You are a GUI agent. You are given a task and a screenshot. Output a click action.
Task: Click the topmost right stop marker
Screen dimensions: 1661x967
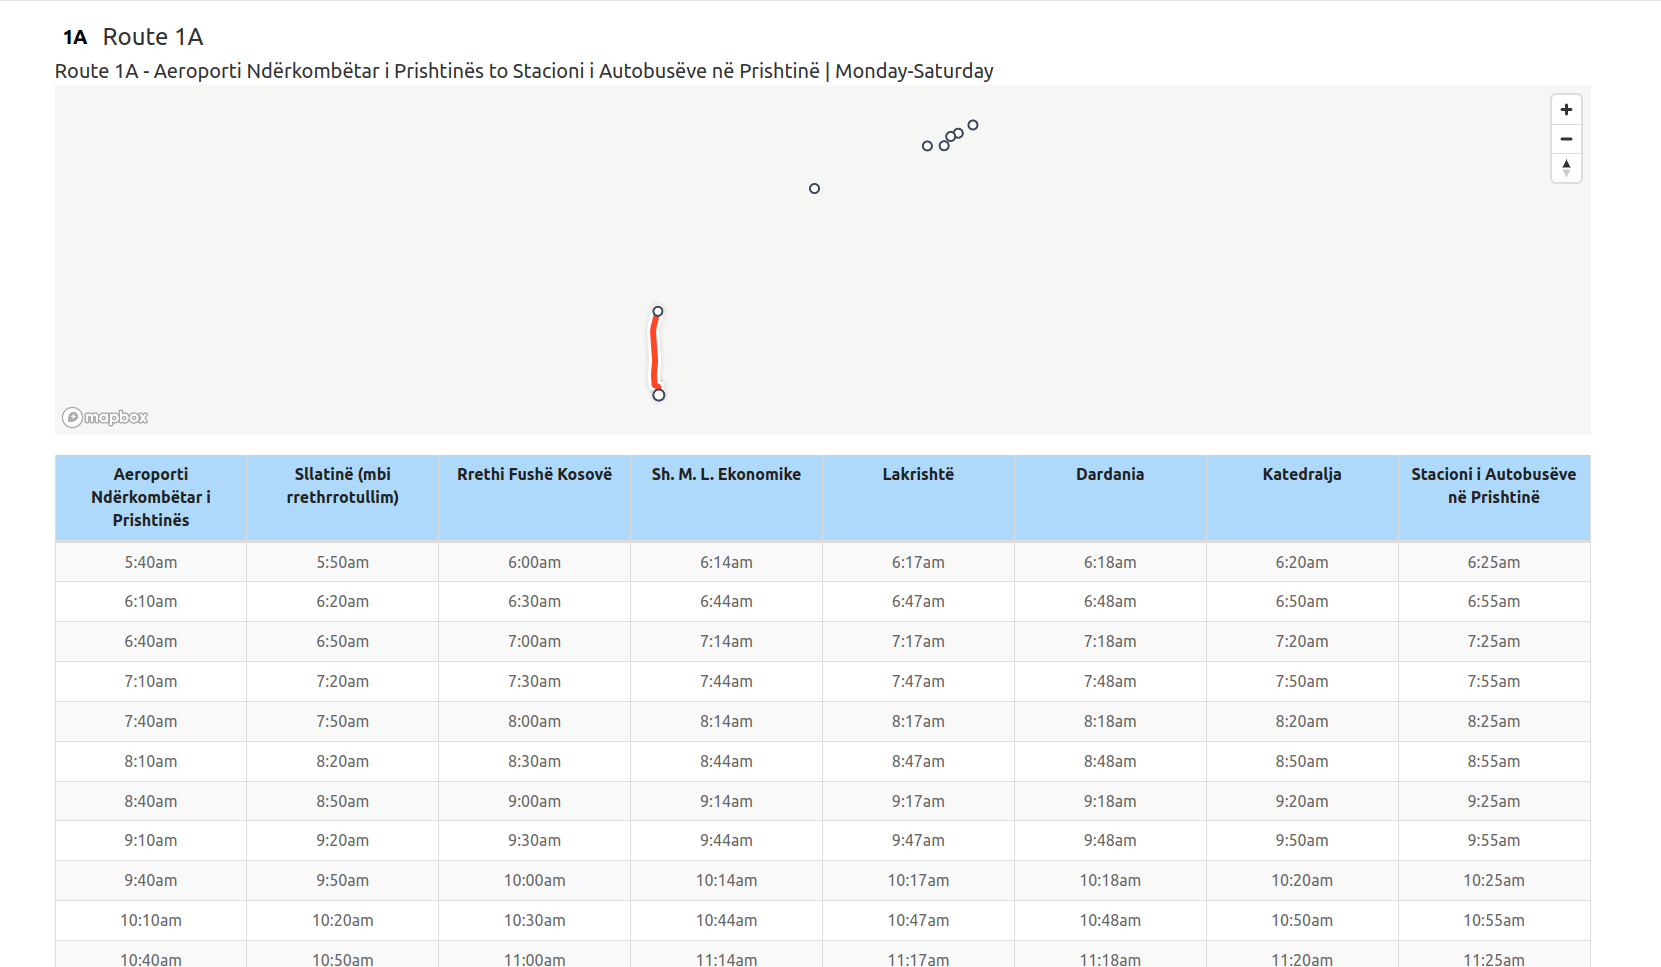point(973,125)
